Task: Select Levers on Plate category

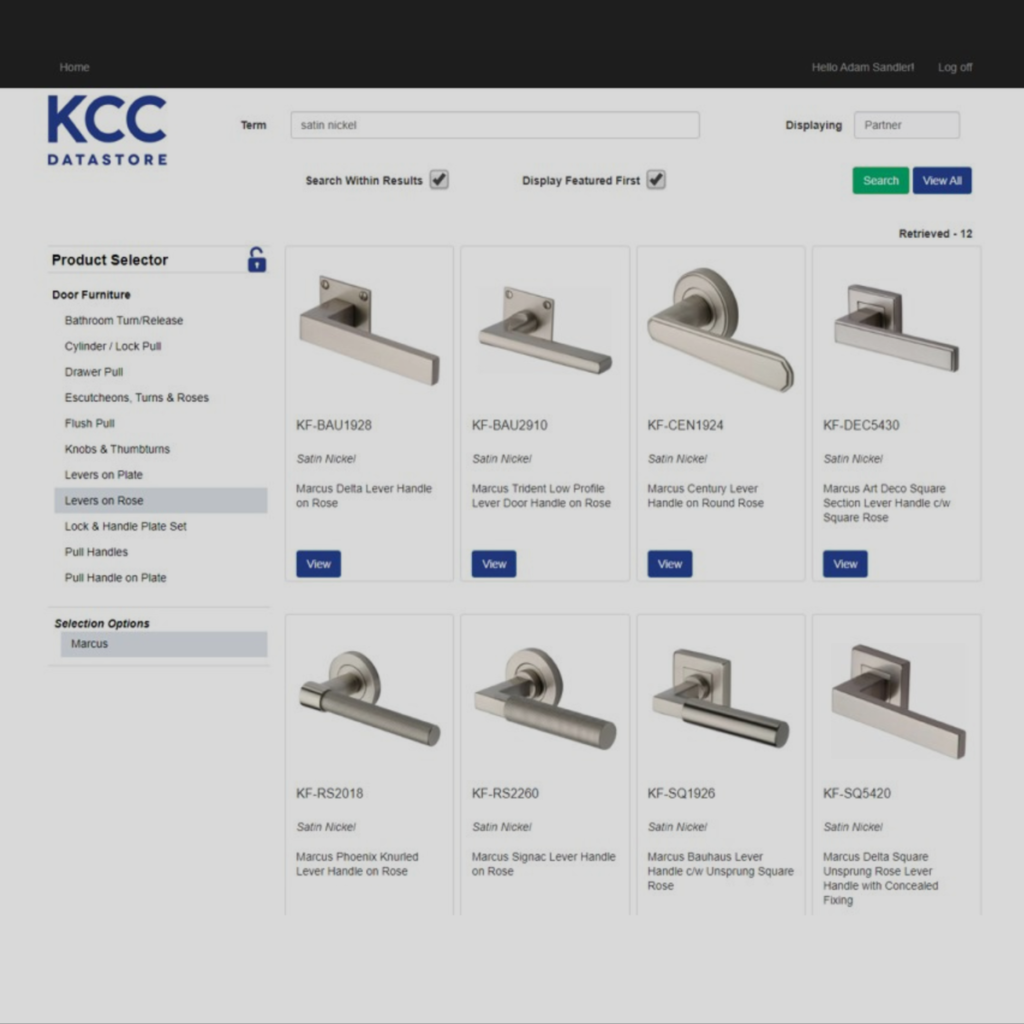Action: pos(103,475)
